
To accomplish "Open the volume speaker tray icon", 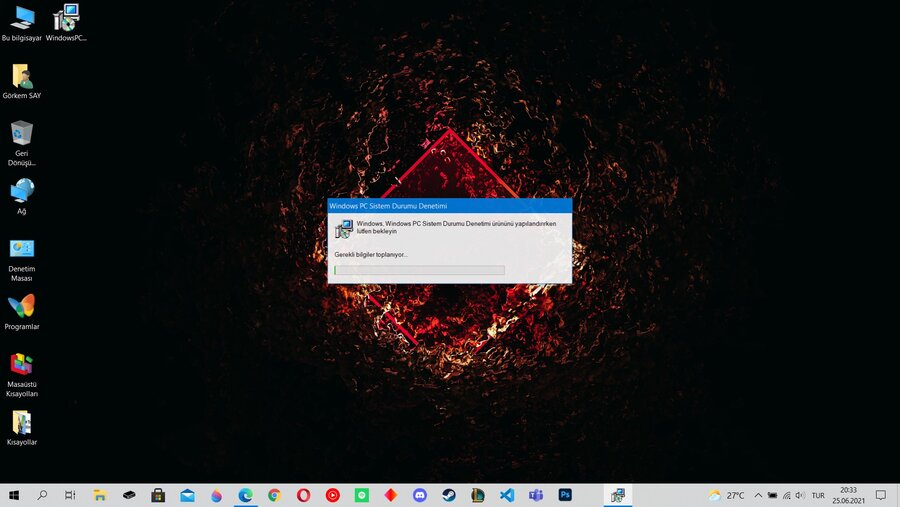I will [x=800, y=495].
